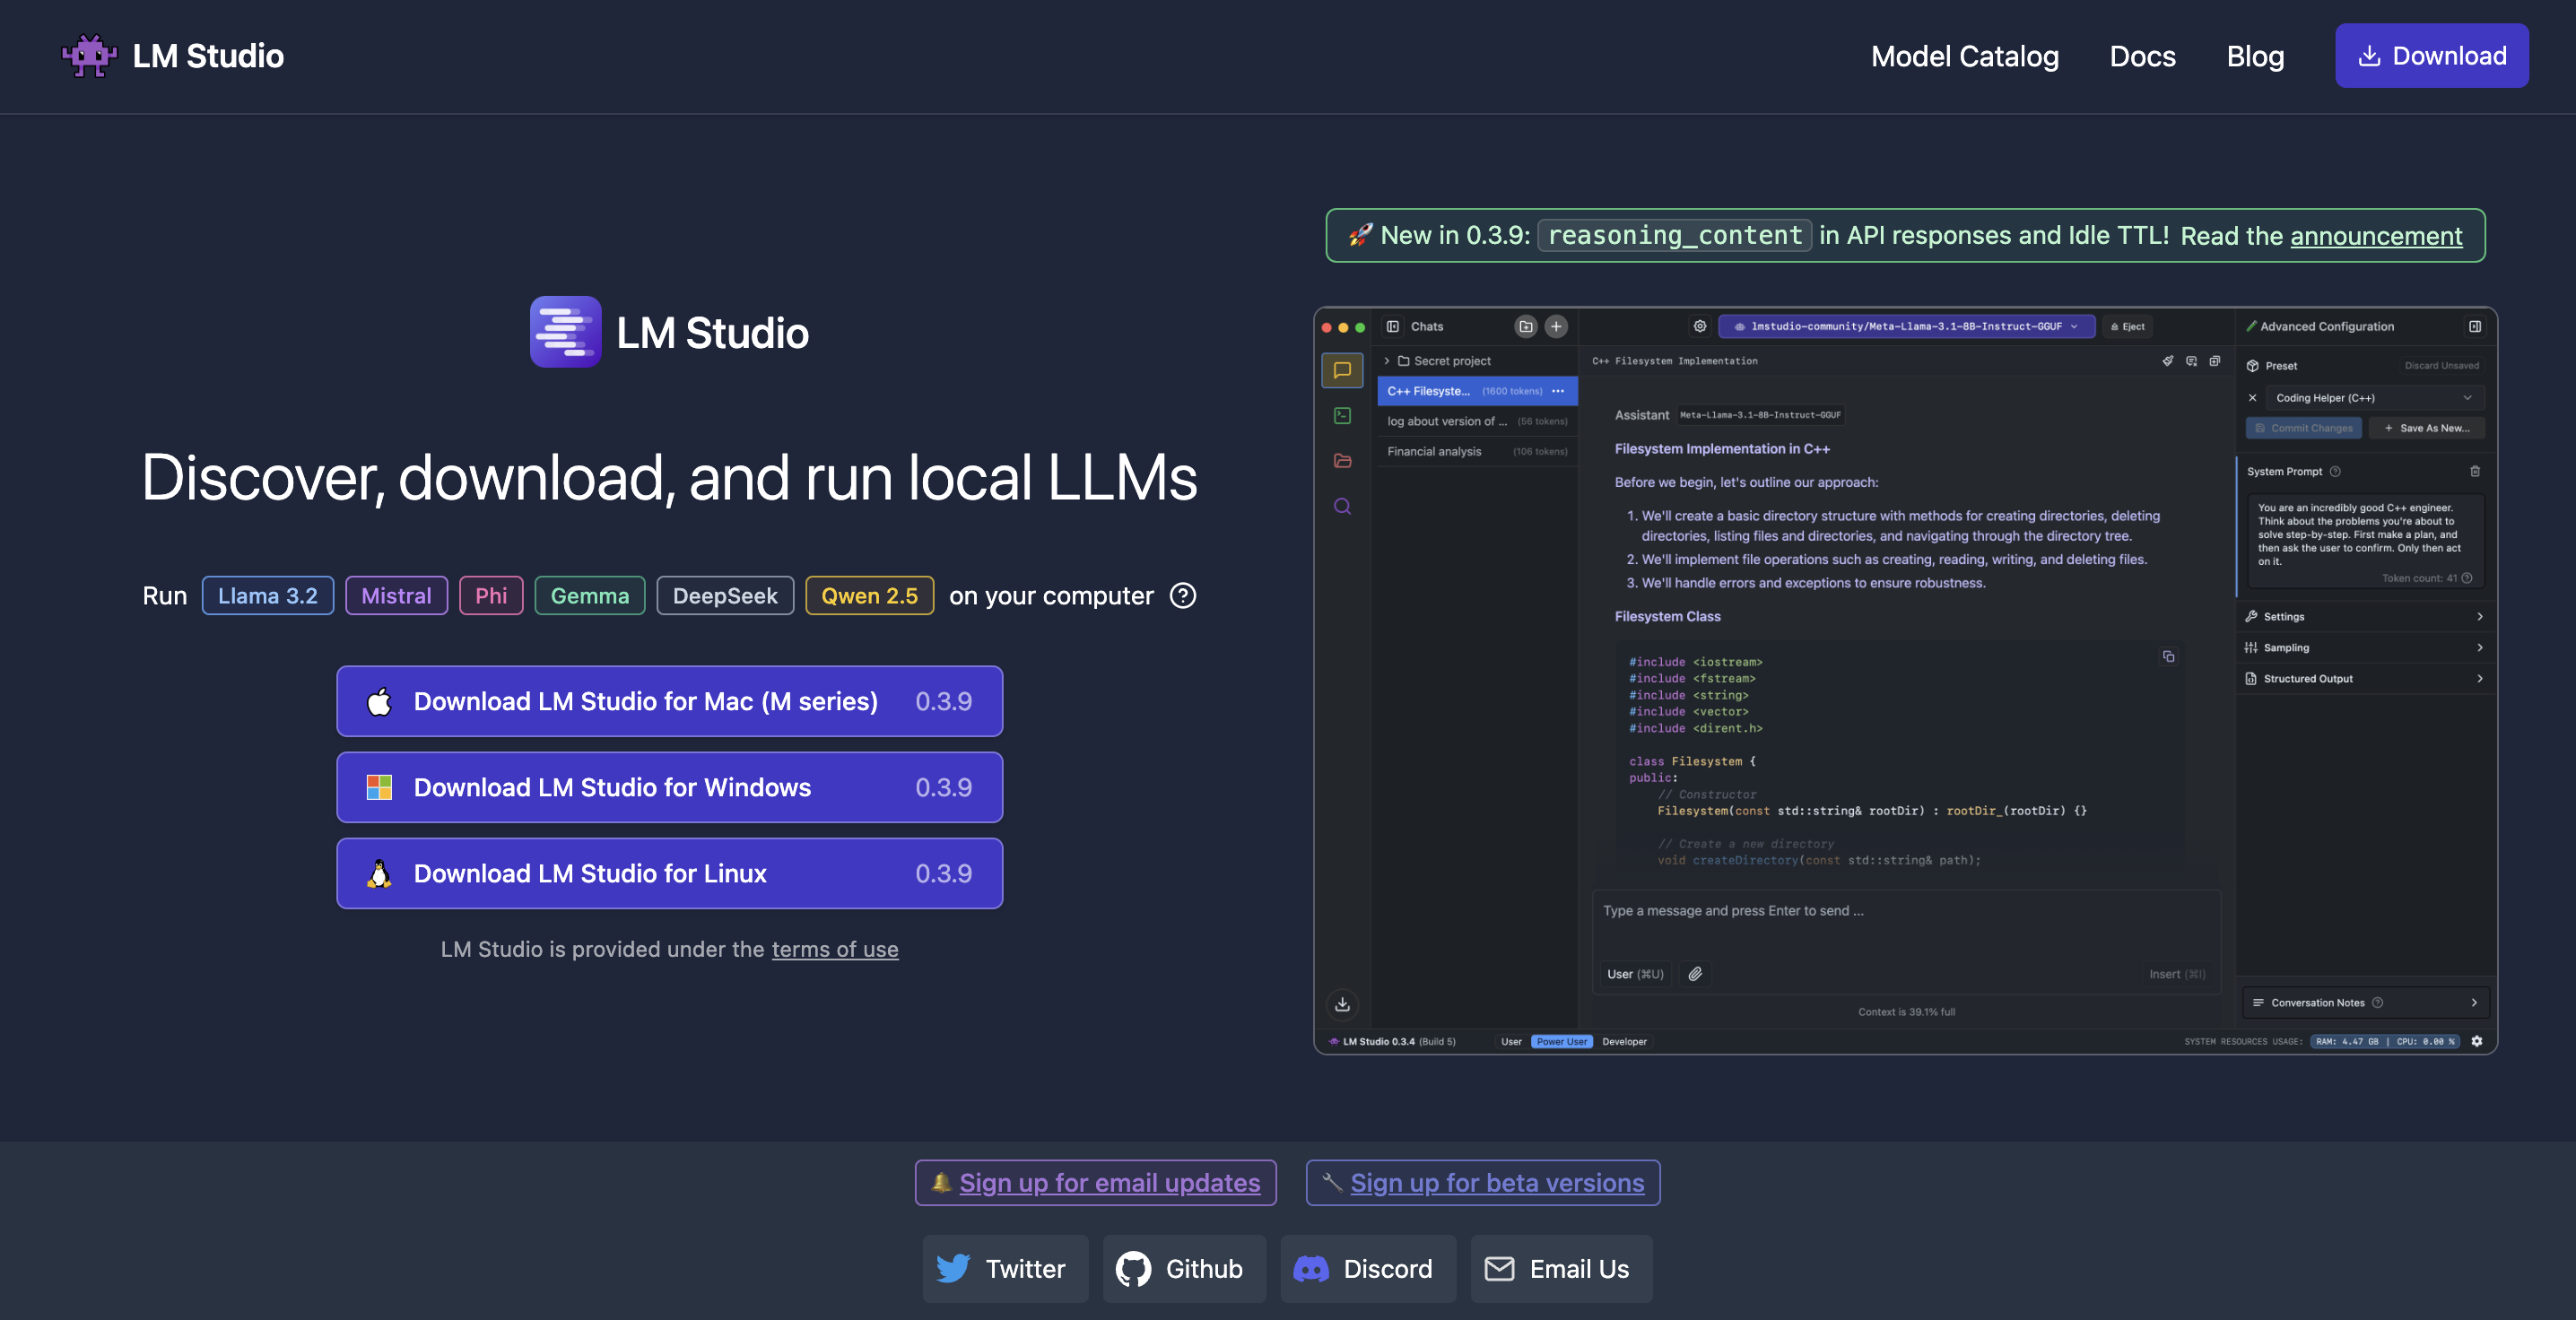This screenshot has width=2576, height=1320.
Task: Click the Email Us envelope button
Action: (x=1560, y=1268)
